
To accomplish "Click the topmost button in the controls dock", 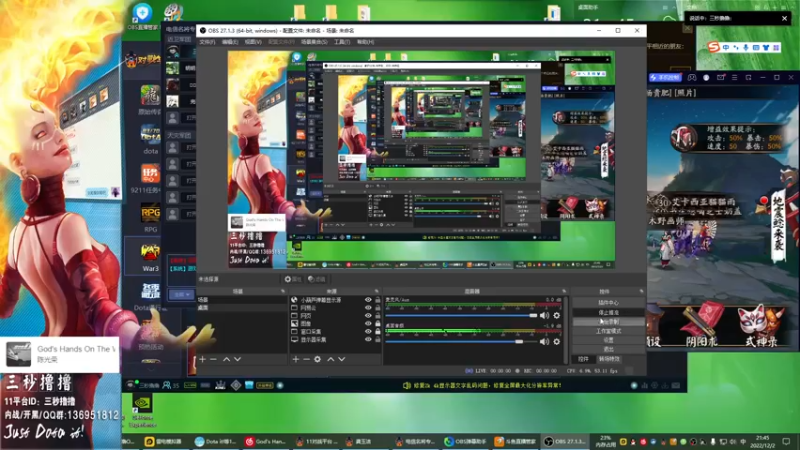I will pyautogui.click(x=608, y=303).
